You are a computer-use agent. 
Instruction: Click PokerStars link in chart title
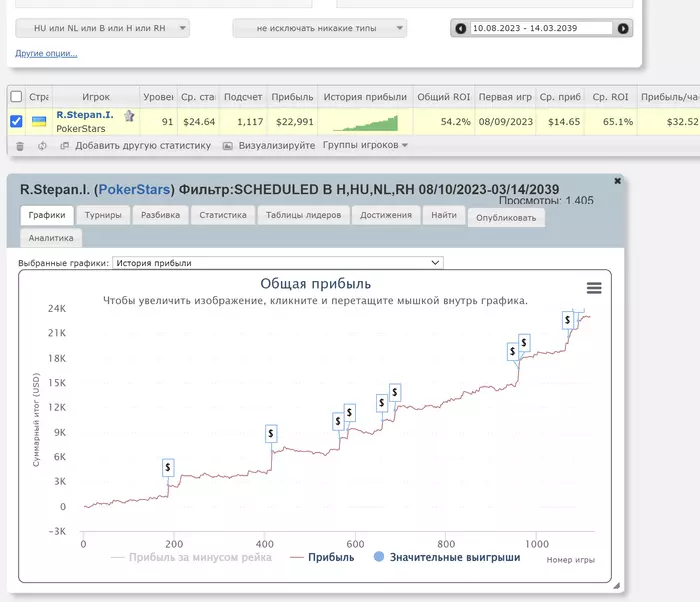[134, 189]
